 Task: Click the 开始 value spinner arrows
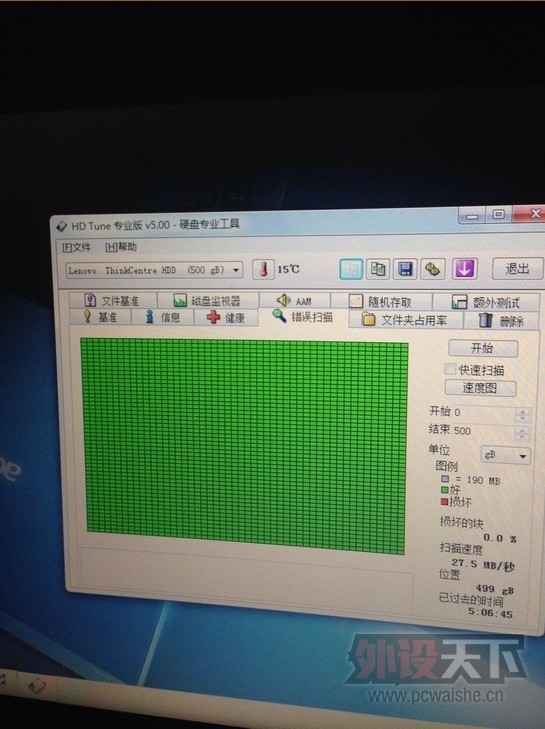coord(523,414)
